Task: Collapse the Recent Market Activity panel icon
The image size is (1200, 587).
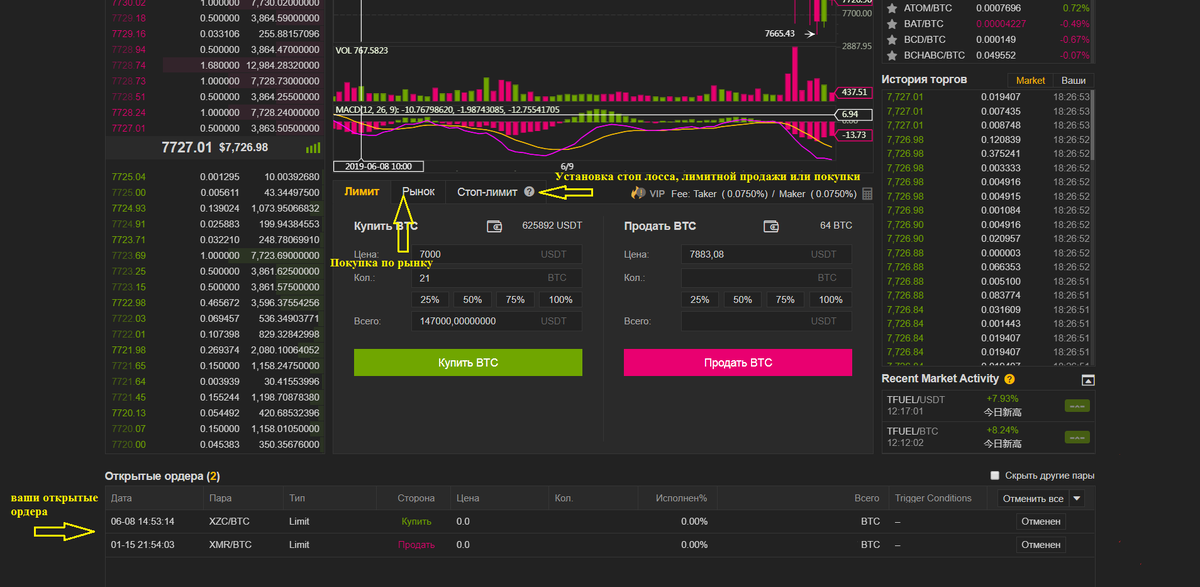Action: tap(1088, 380)
